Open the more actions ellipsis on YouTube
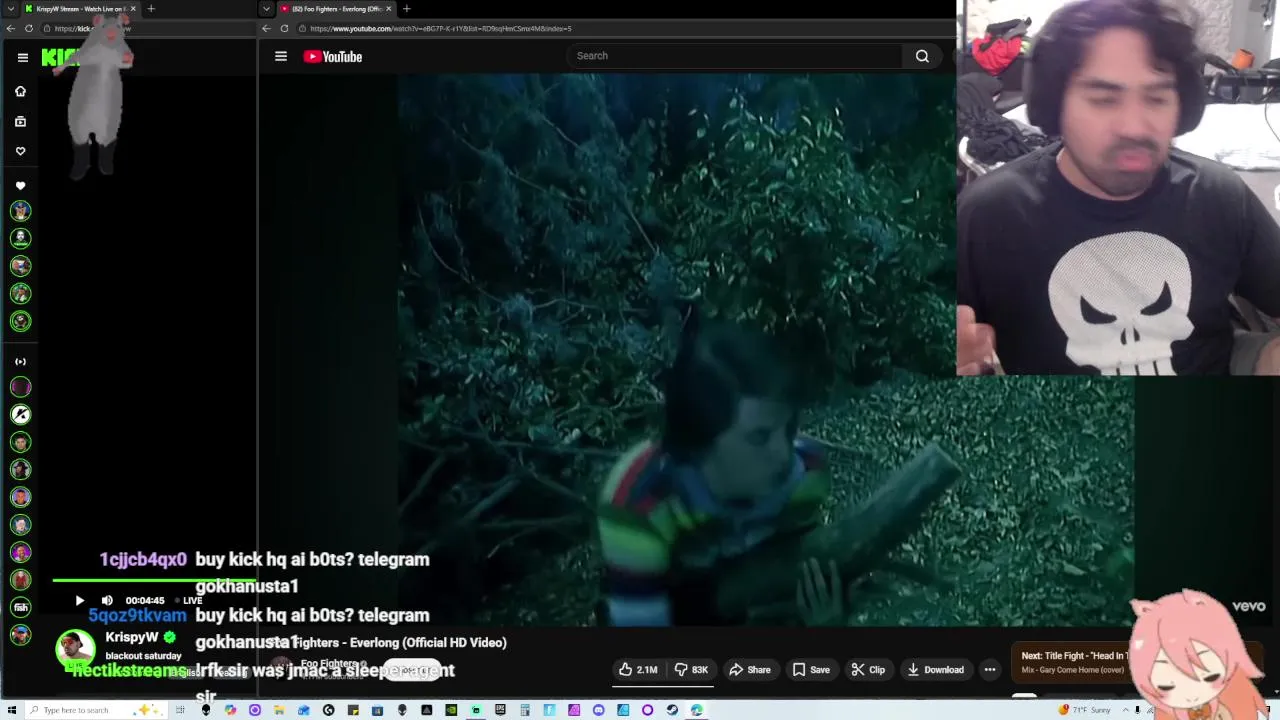The image size is (1280, 720). pyautogui.click(x=990, y=670)
